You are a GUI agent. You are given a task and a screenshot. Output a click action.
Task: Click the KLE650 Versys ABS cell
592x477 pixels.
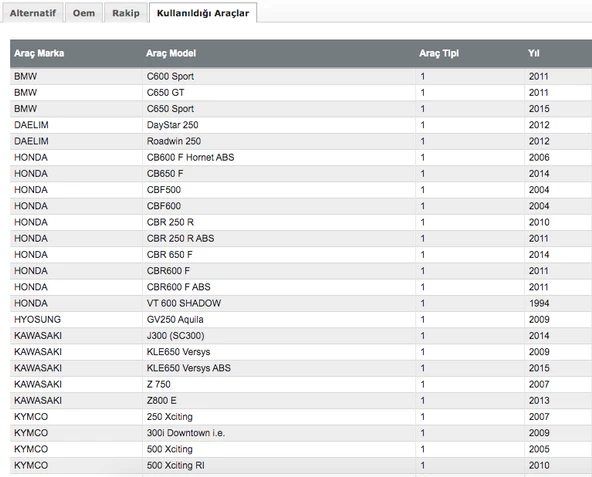279,369
